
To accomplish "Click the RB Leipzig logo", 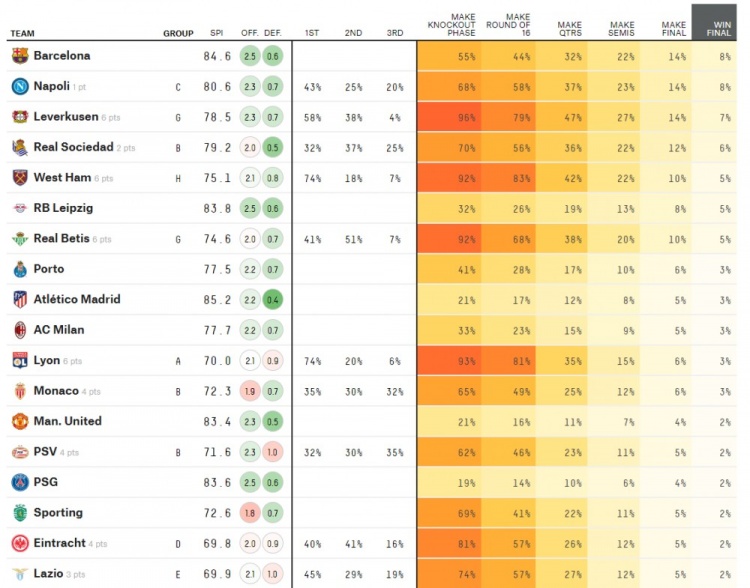I will 20,208.
